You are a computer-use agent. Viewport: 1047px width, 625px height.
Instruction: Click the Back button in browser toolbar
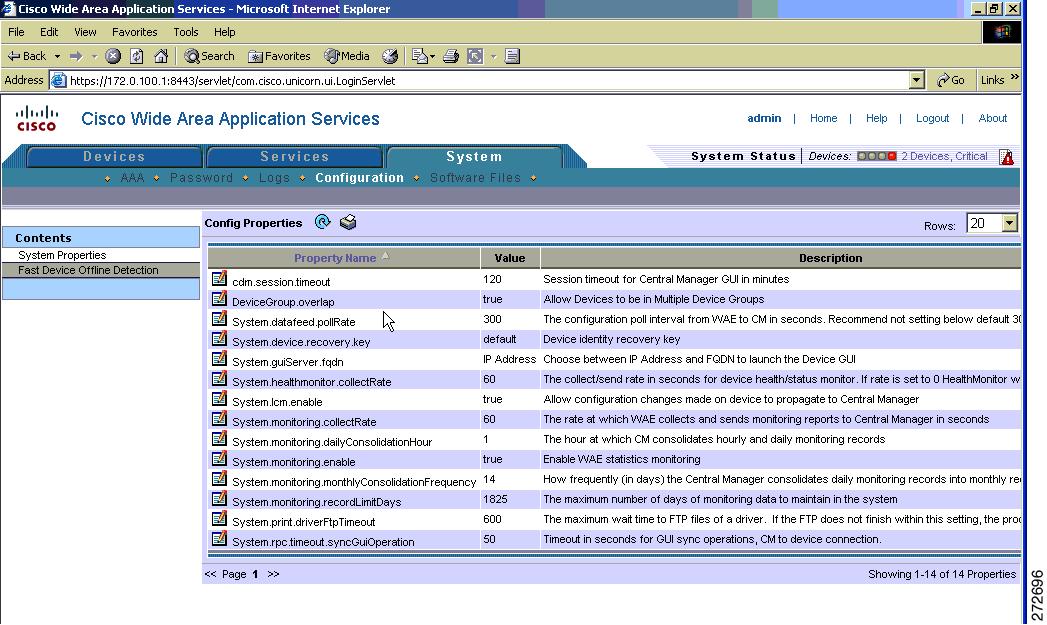[x=27, y=56]
